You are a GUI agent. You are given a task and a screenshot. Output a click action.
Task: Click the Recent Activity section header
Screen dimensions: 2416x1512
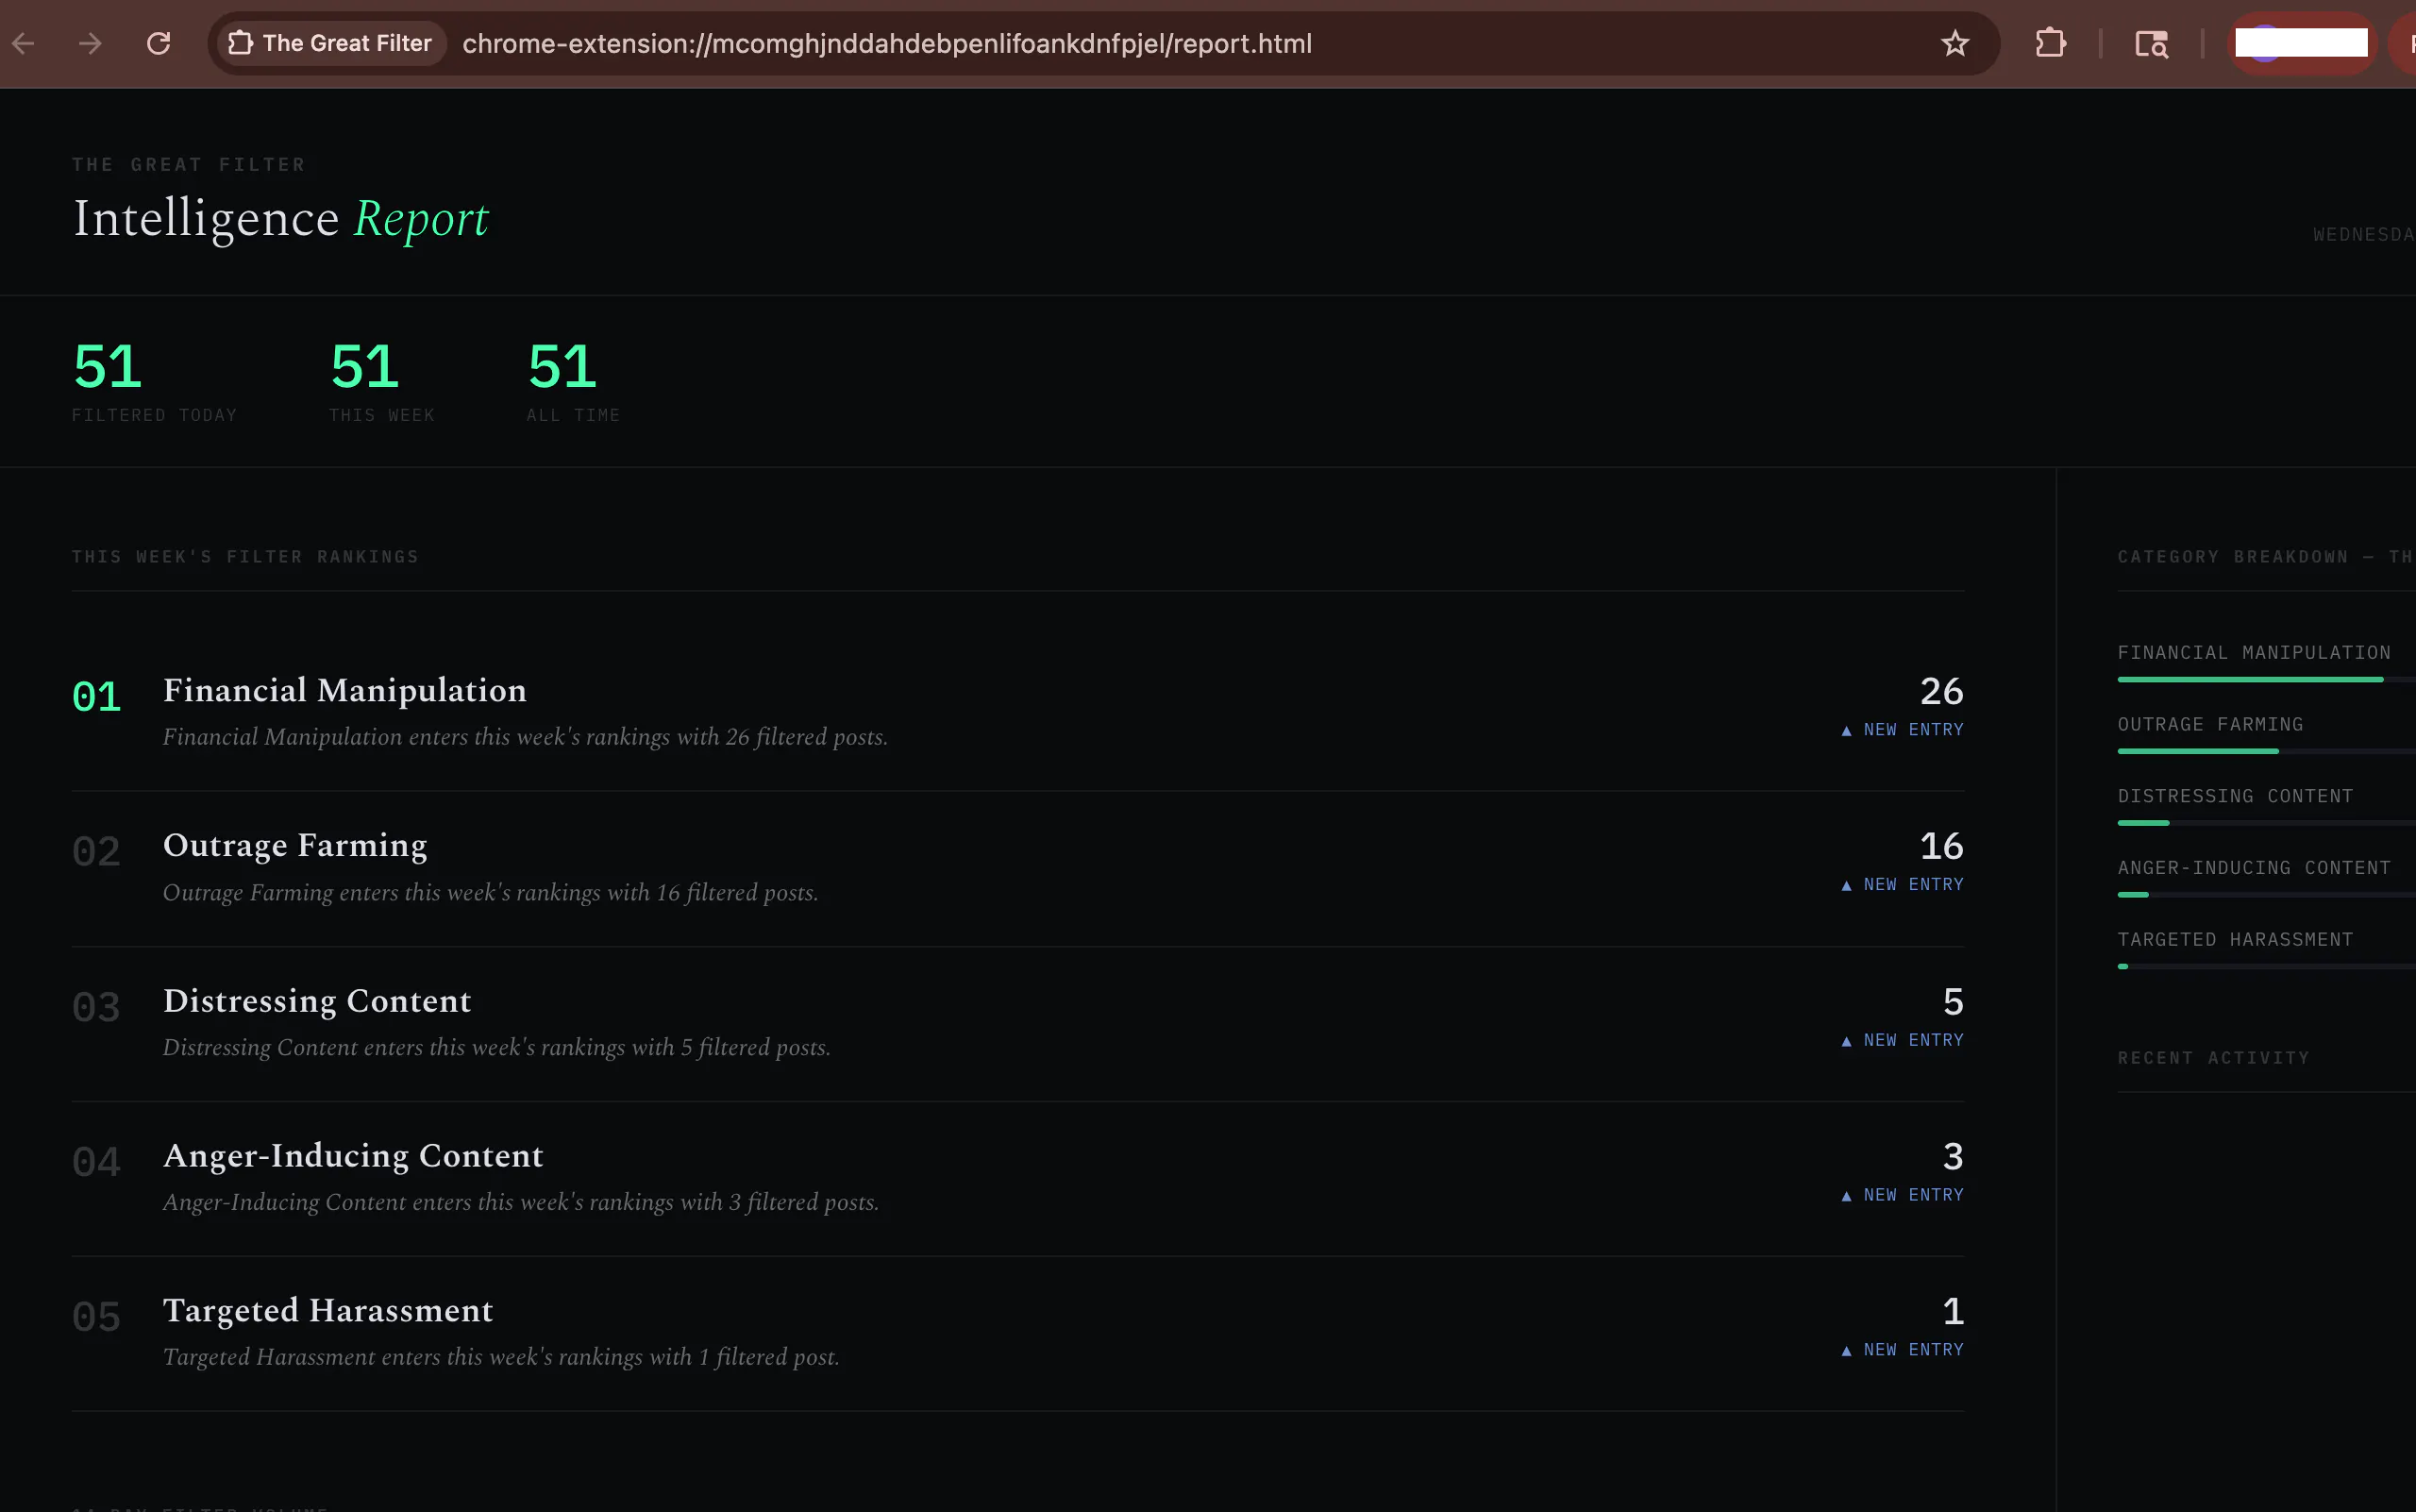2213,1058
